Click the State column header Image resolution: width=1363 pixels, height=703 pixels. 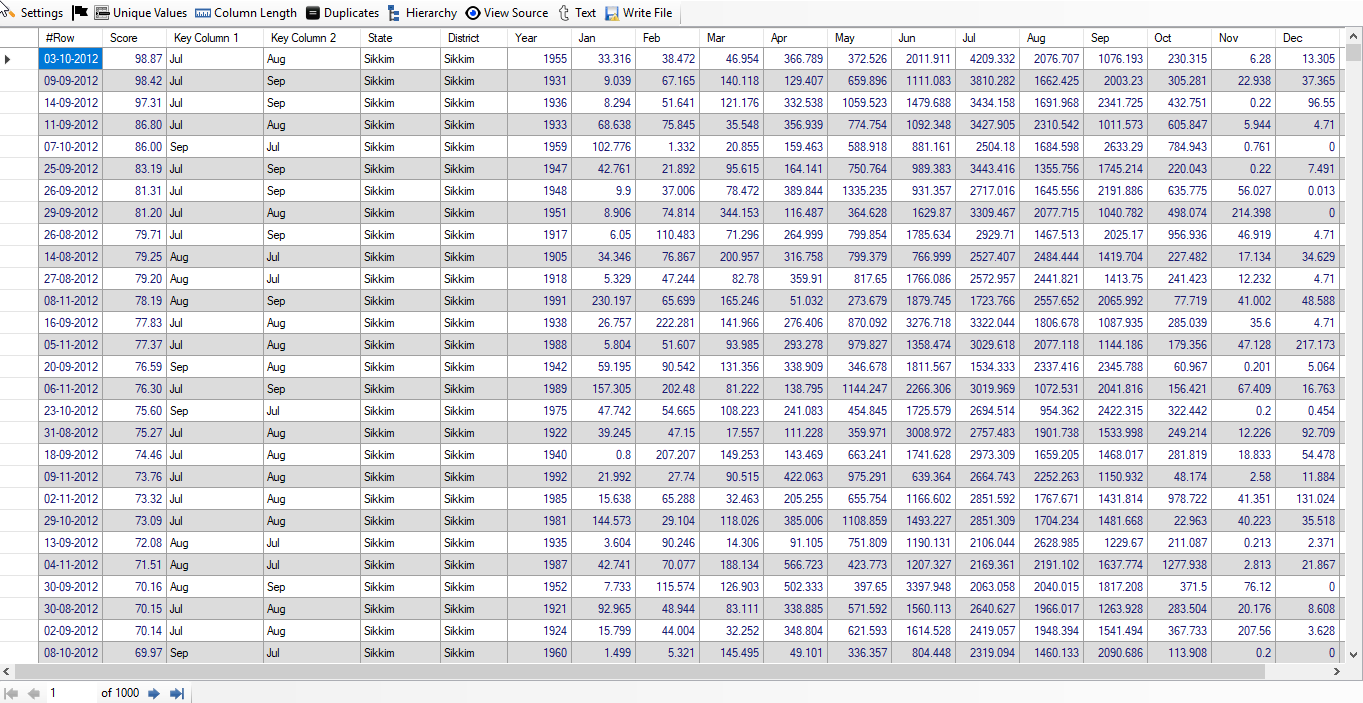400,38
